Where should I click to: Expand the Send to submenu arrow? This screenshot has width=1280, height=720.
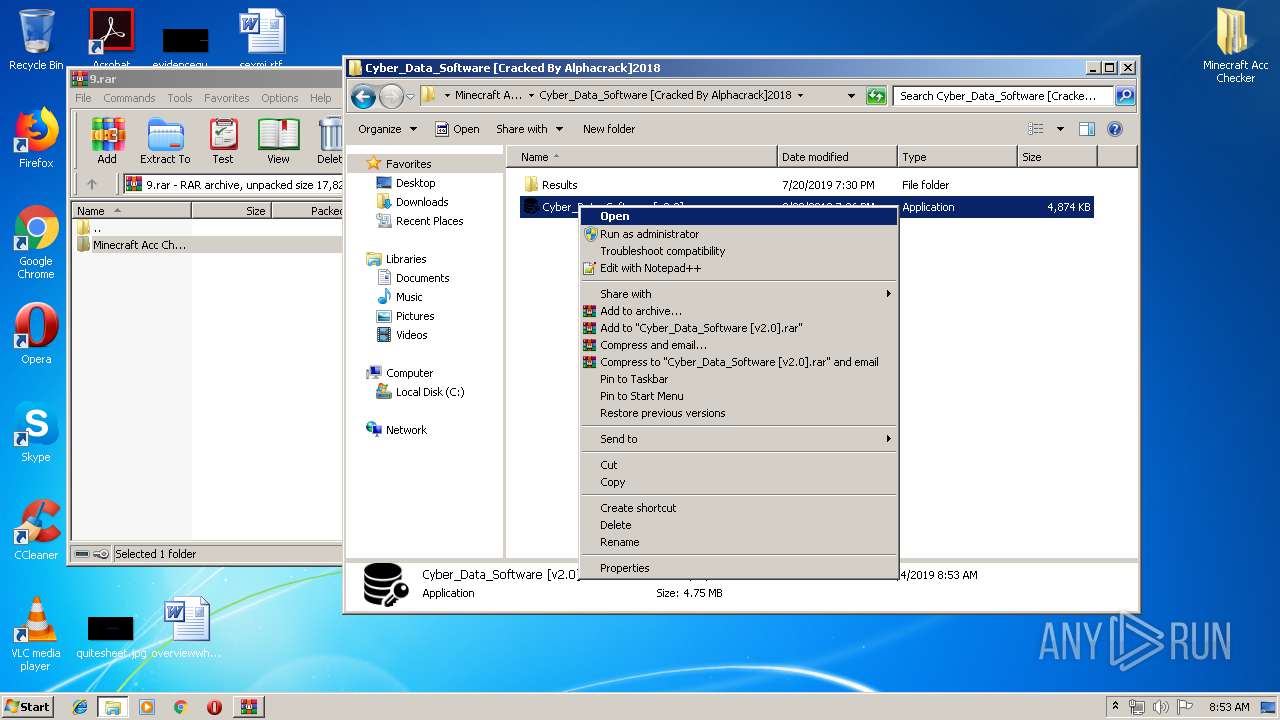point(888,439)
